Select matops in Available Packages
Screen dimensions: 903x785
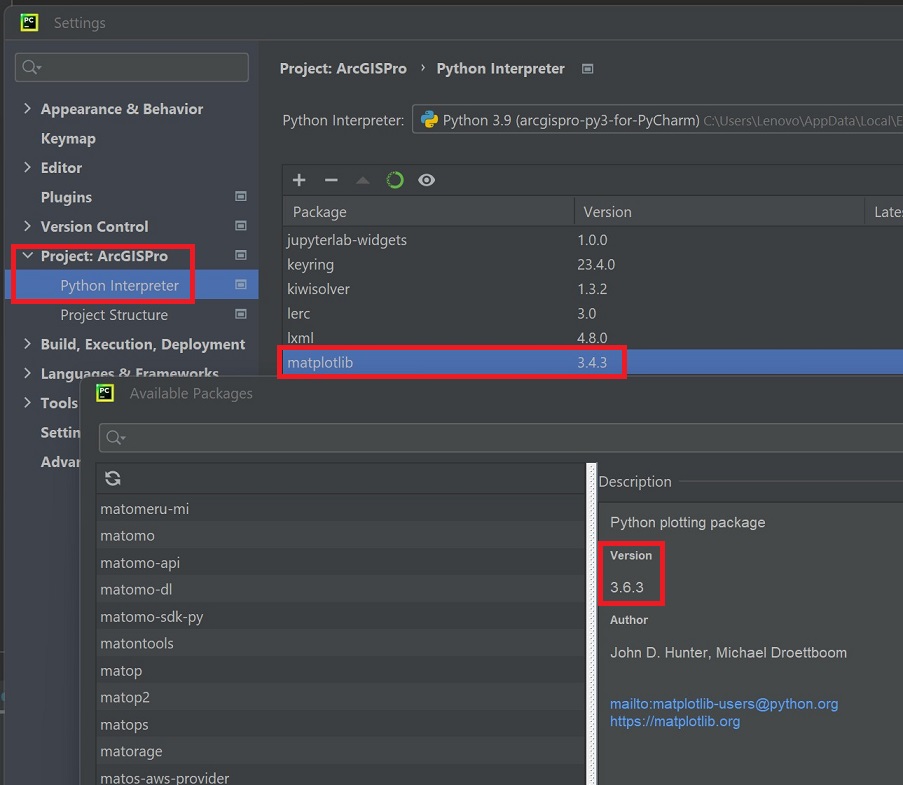(x=341, y=725)
